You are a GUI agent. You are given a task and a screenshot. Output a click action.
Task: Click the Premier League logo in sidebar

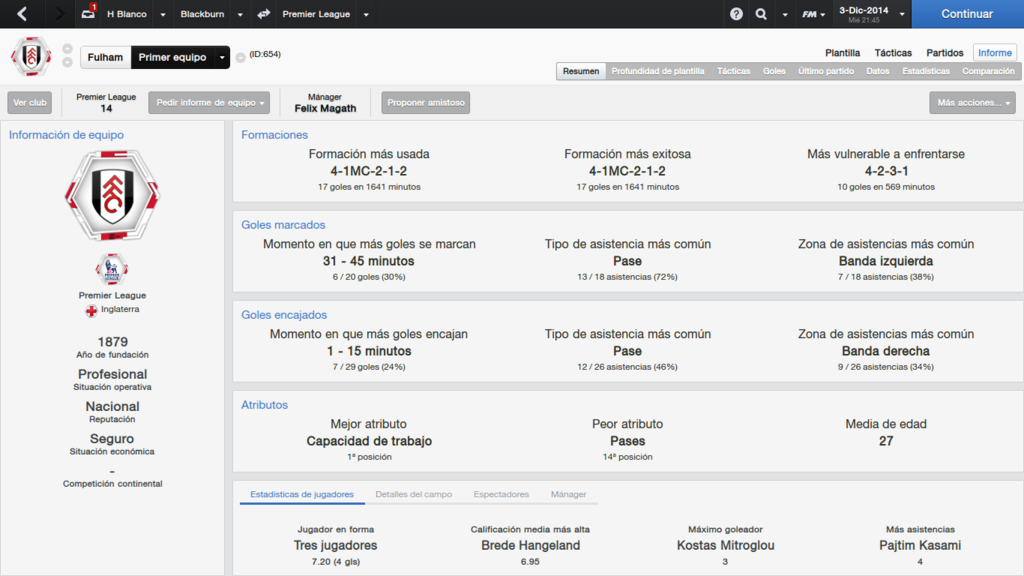click(x=112, y=268)
